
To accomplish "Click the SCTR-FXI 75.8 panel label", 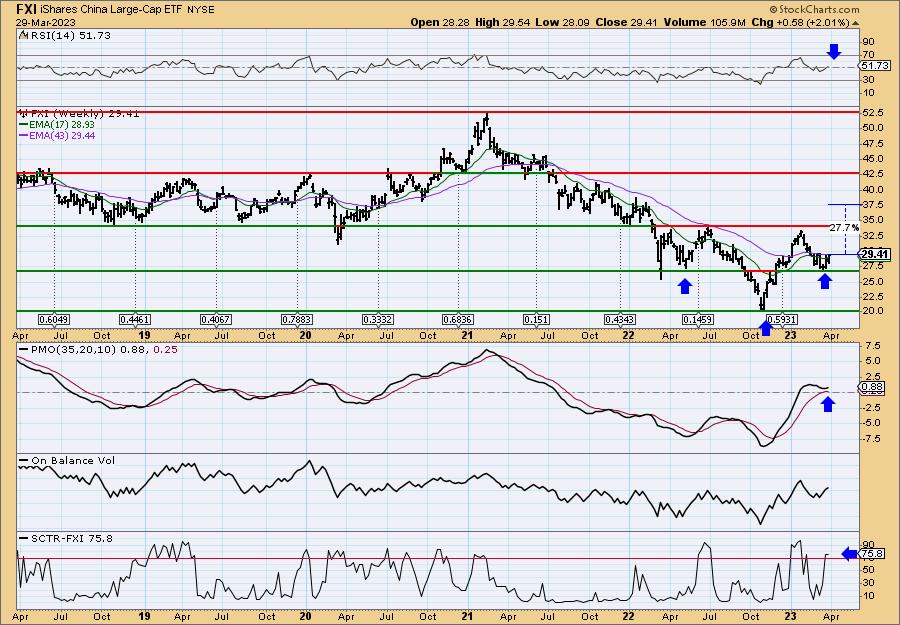I will click(x=71, y=538).
